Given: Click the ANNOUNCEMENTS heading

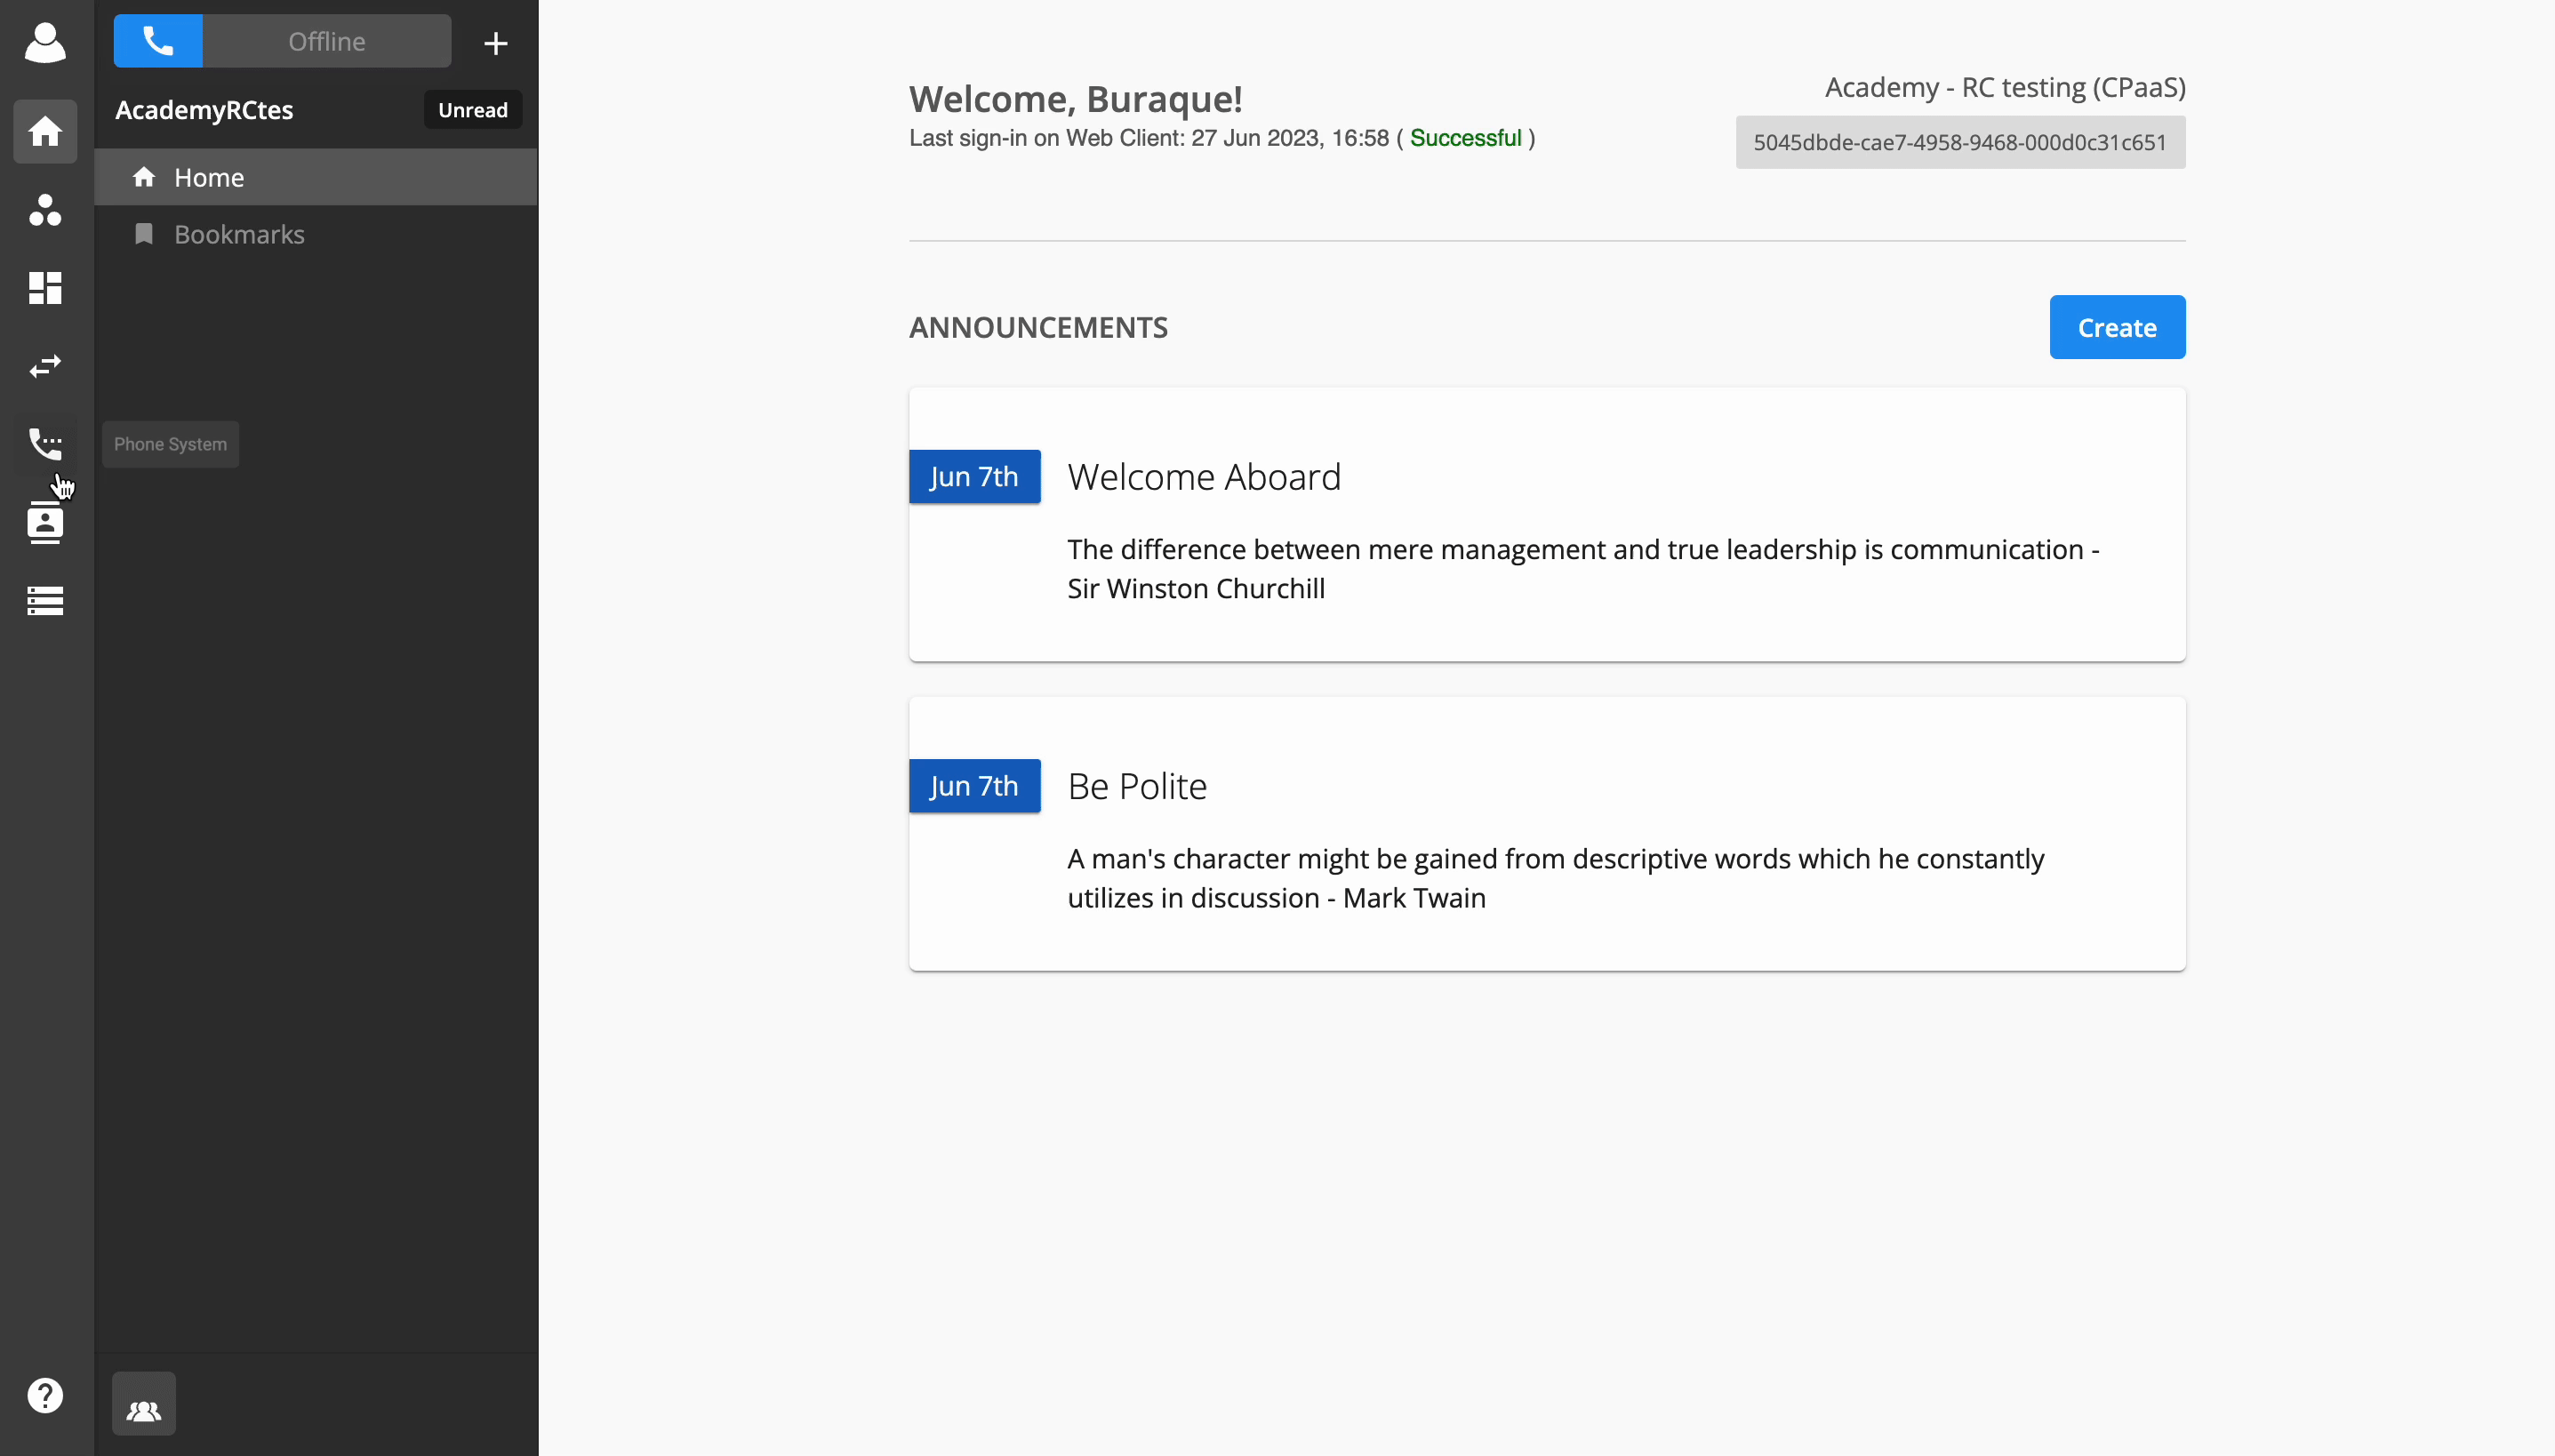Looking at the screenshot, I should click(1038, 327).
